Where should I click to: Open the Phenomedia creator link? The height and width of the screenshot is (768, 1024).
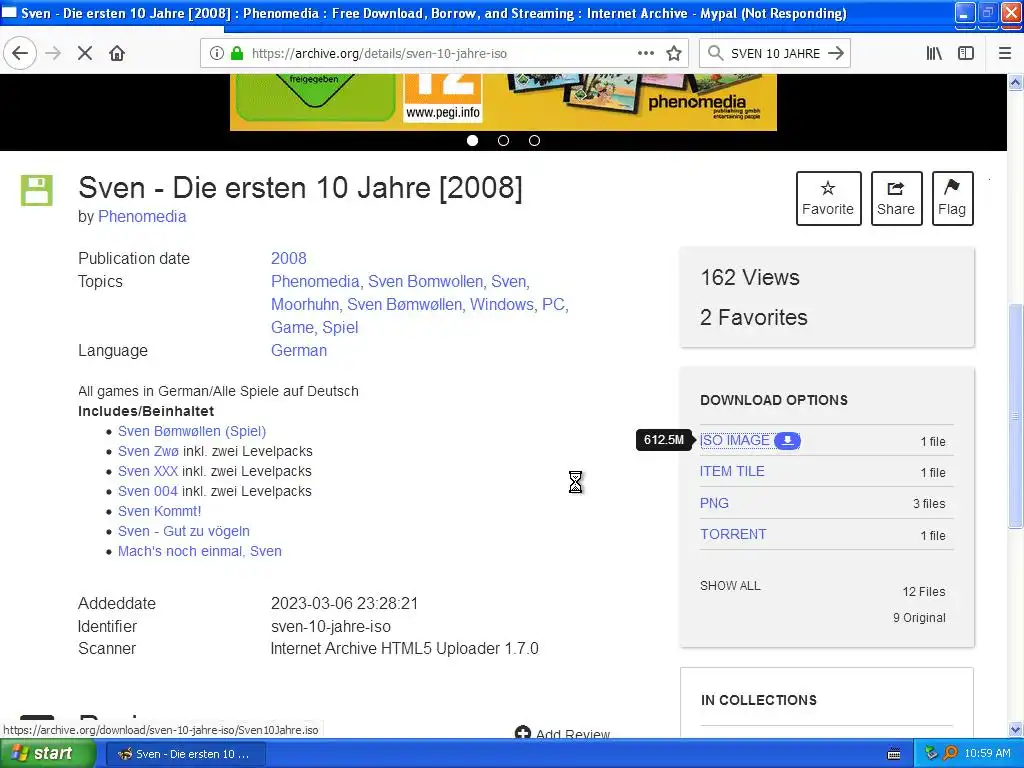point(142,216)
